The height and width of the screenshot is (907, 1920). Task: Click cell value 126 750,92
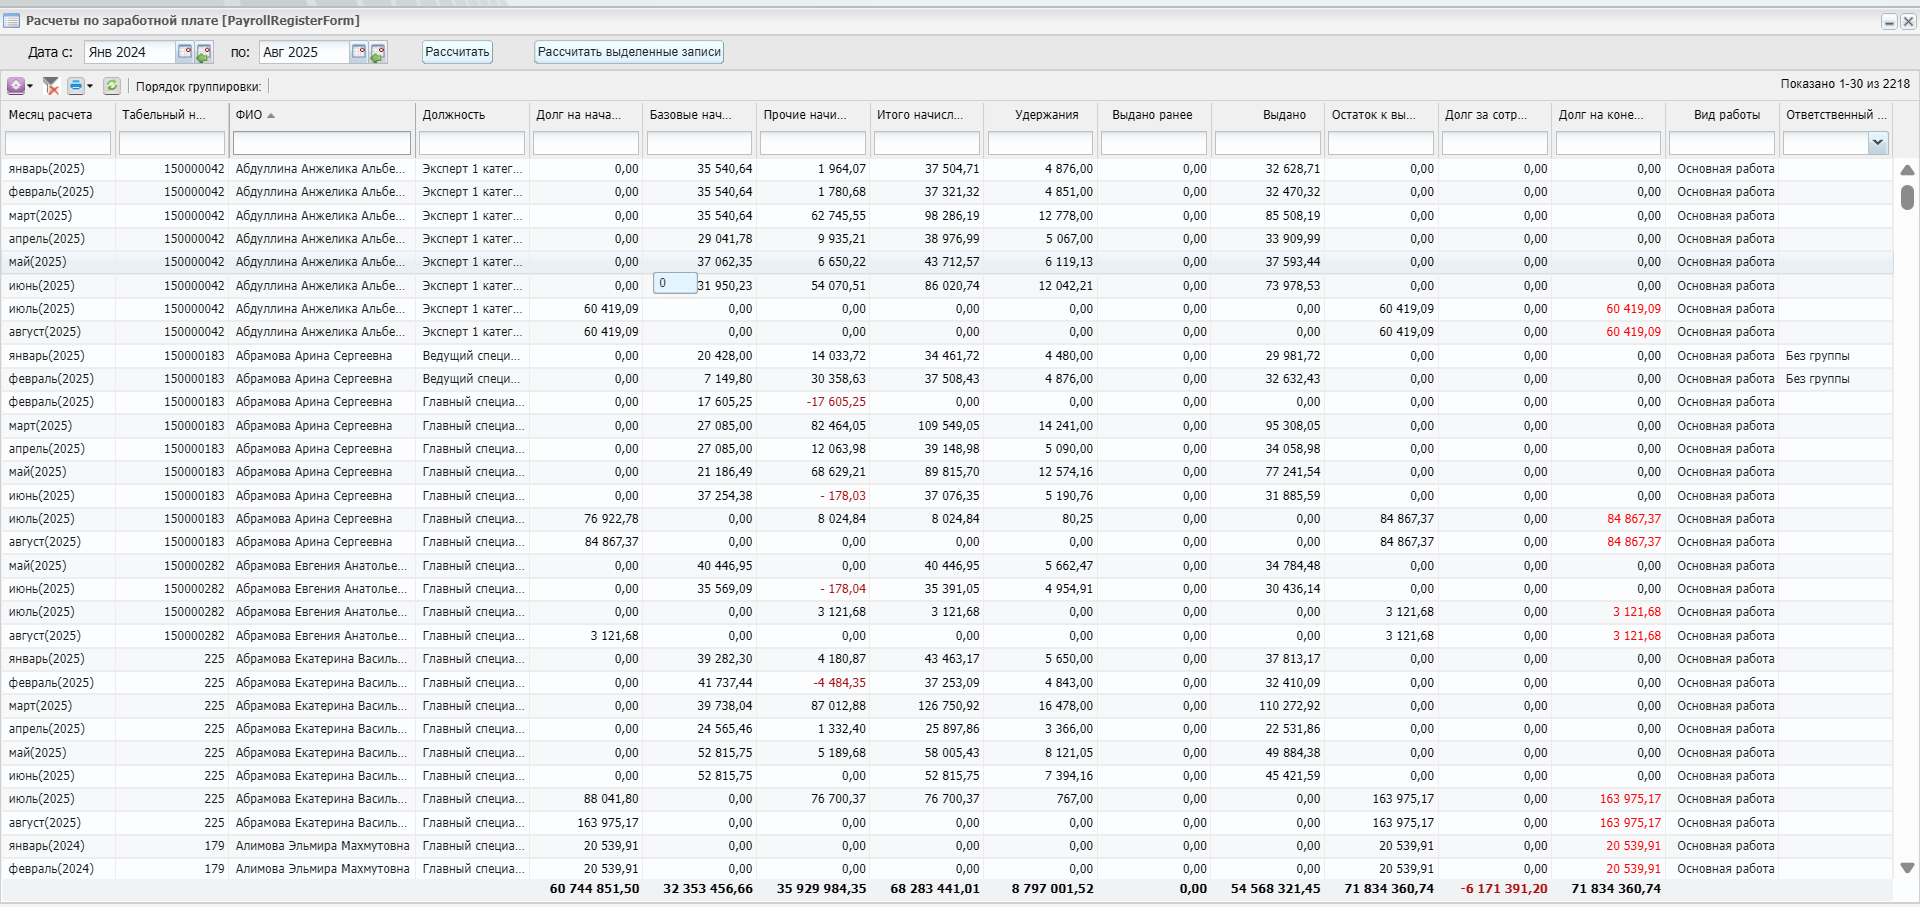click(x=947, y=706)
